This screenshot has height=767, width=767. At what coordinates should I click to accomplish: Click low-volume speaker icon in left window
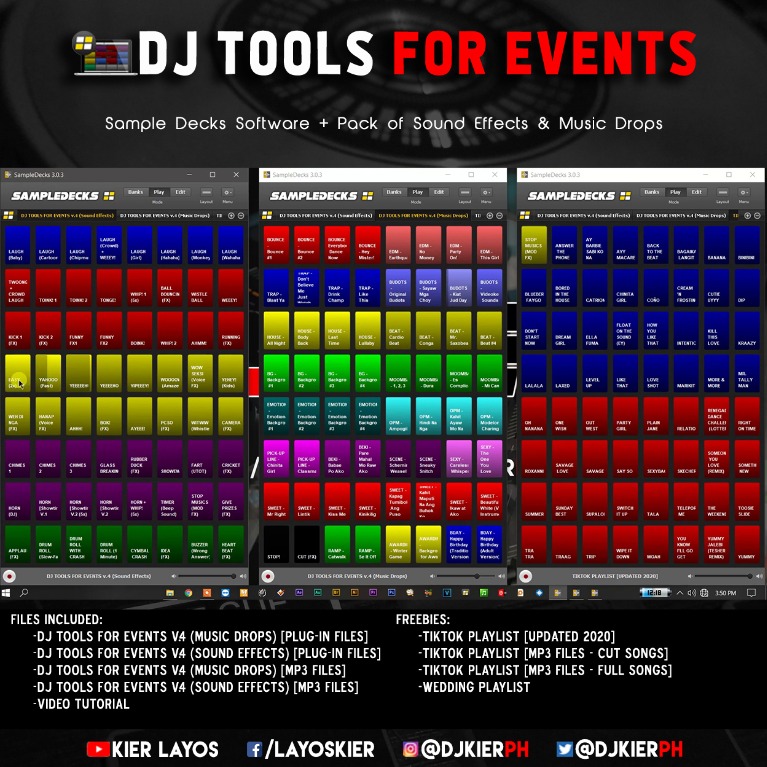tap(174, 576)
